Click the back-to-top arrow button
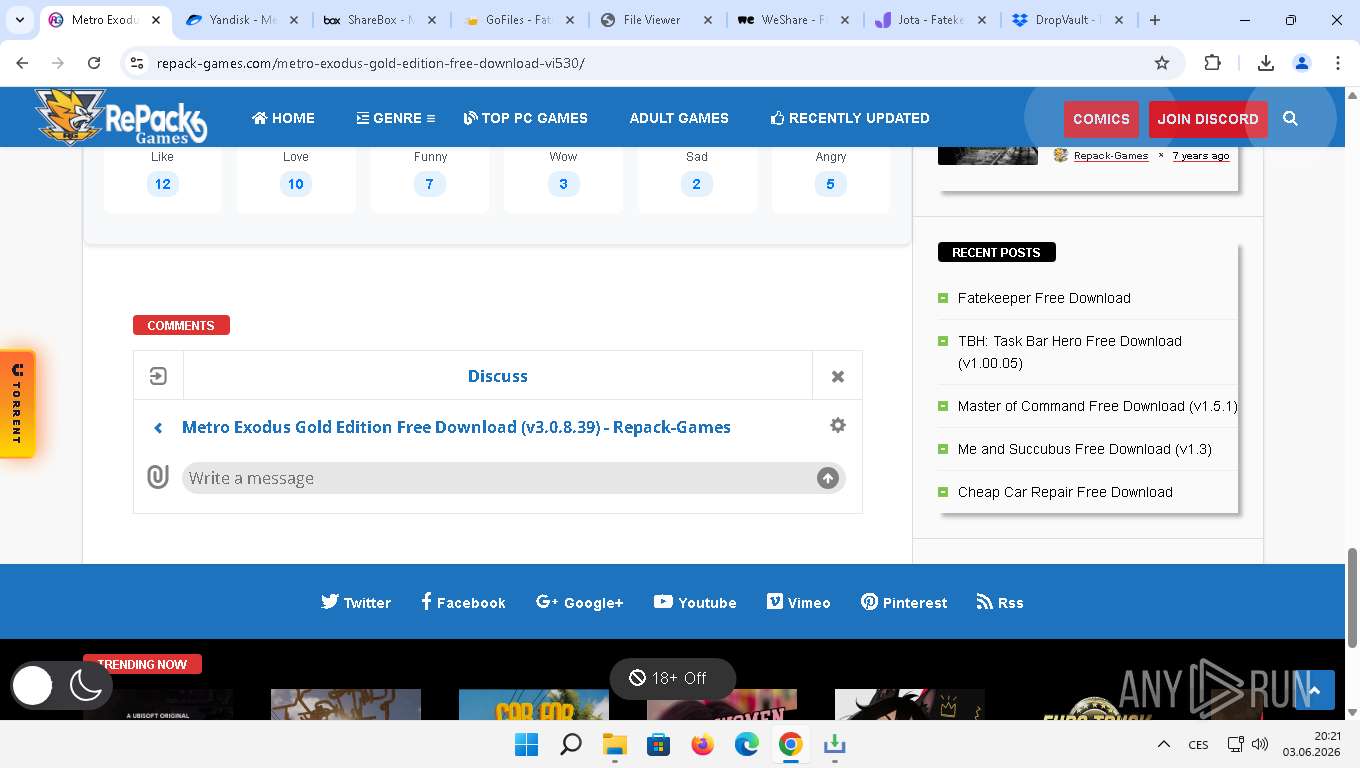This screenshot has height=768, width=1360. coord(1315,690)
